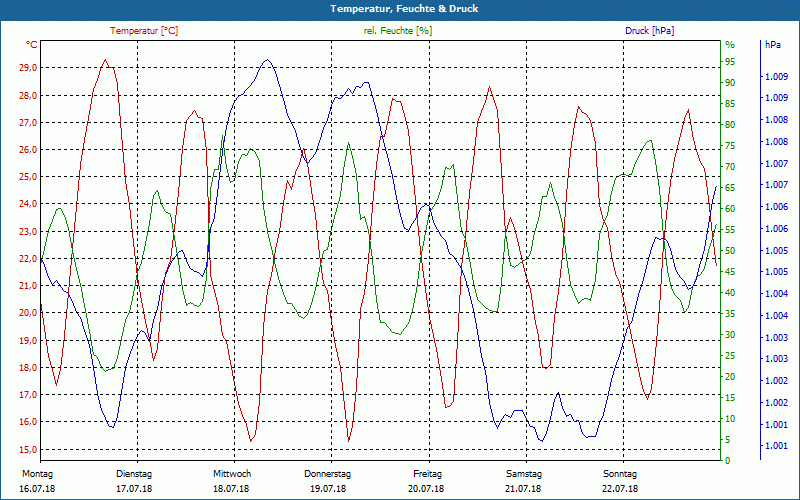Select the 'Samstag' day label
The width and height of the screenshot is (800, 500).
point(523,474)
